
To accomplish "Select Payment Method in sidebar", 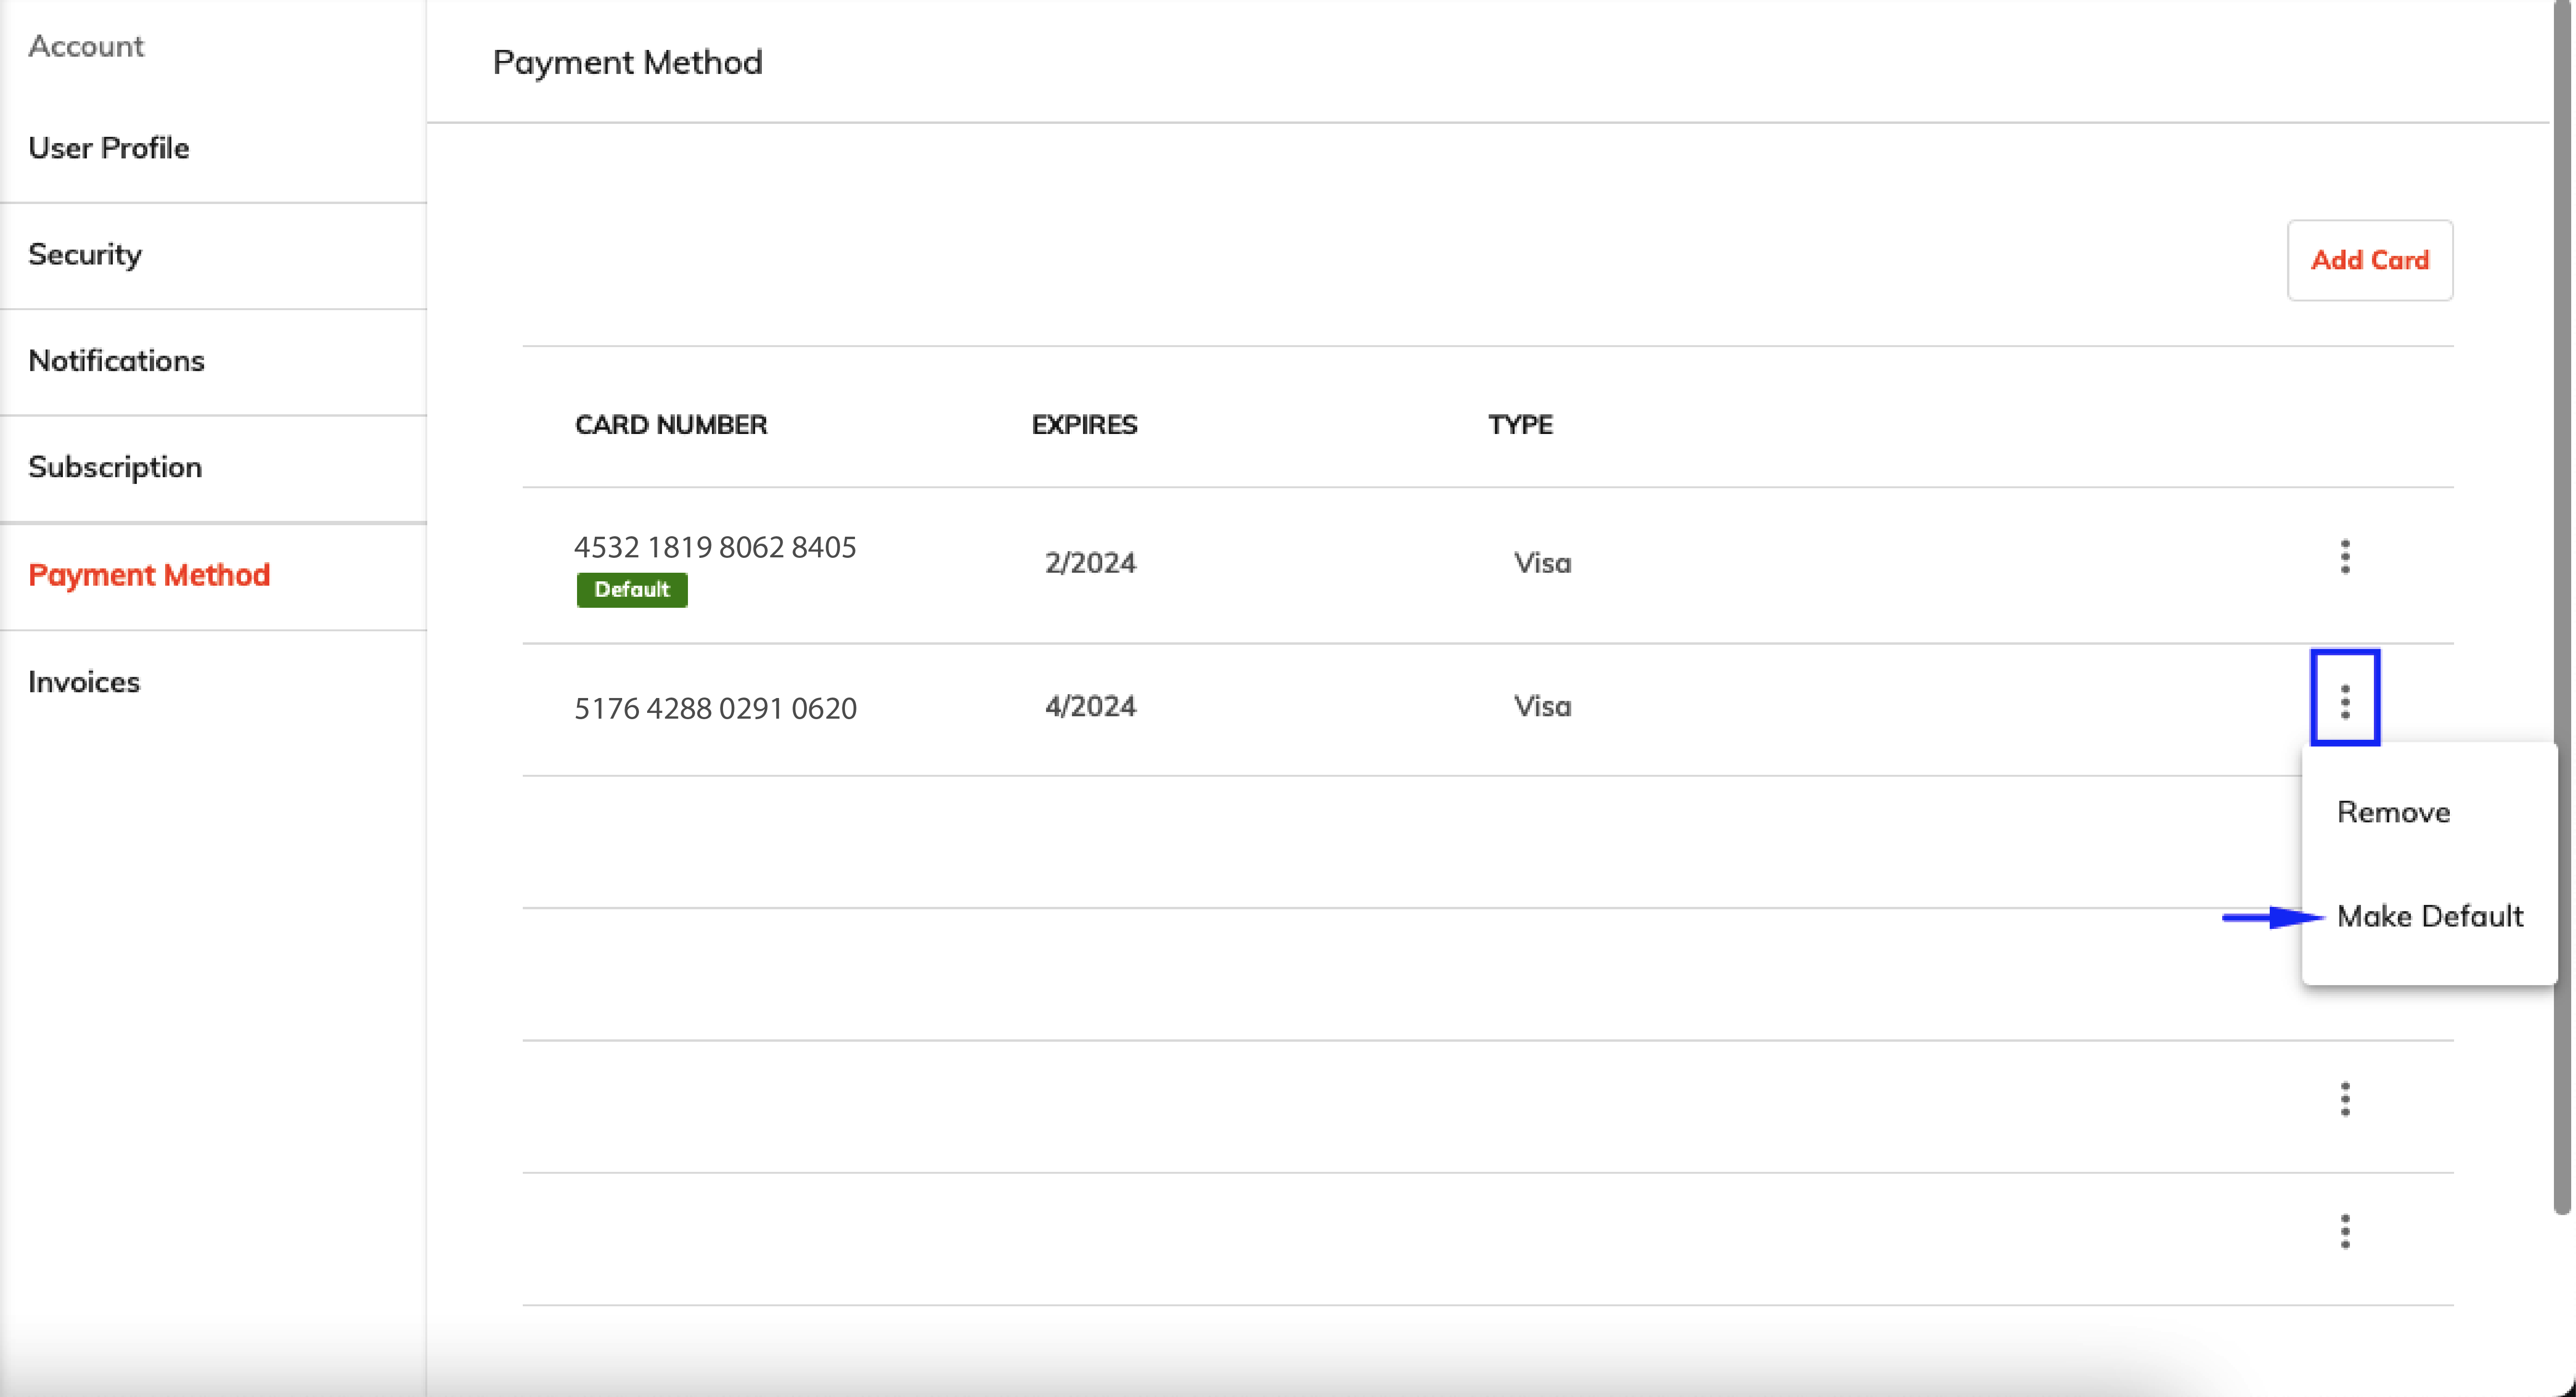I will click(x=149, y=575).
